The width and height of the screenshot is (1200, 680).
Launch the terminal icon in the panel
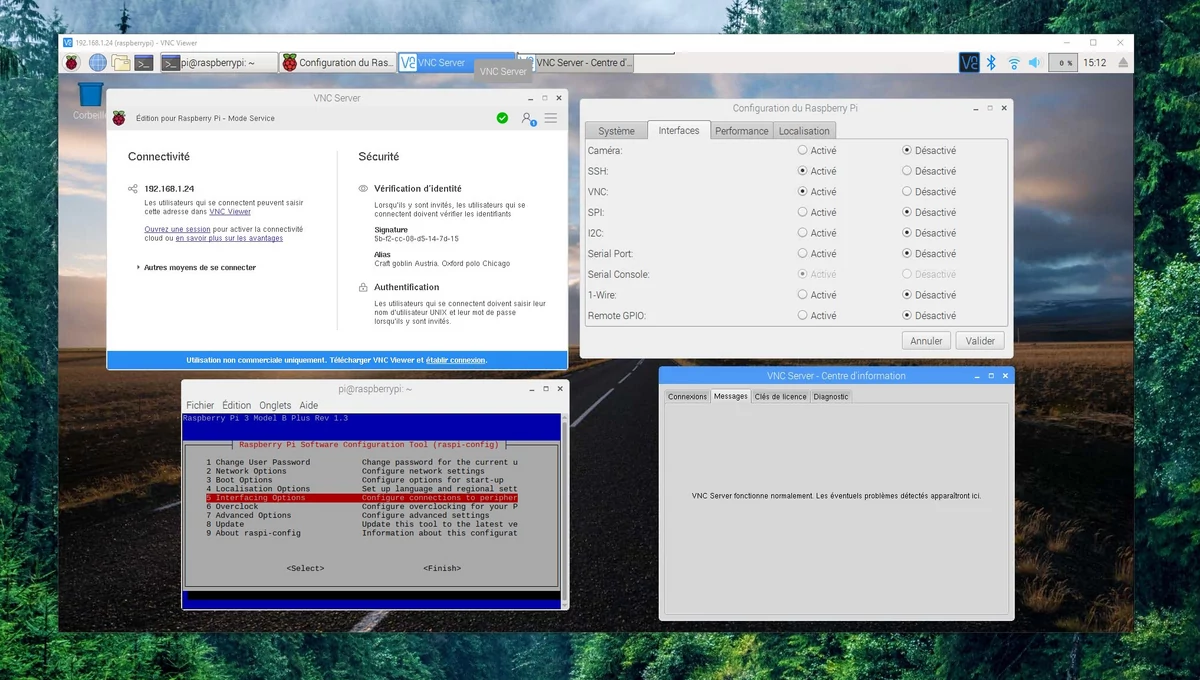coord(145,63)
